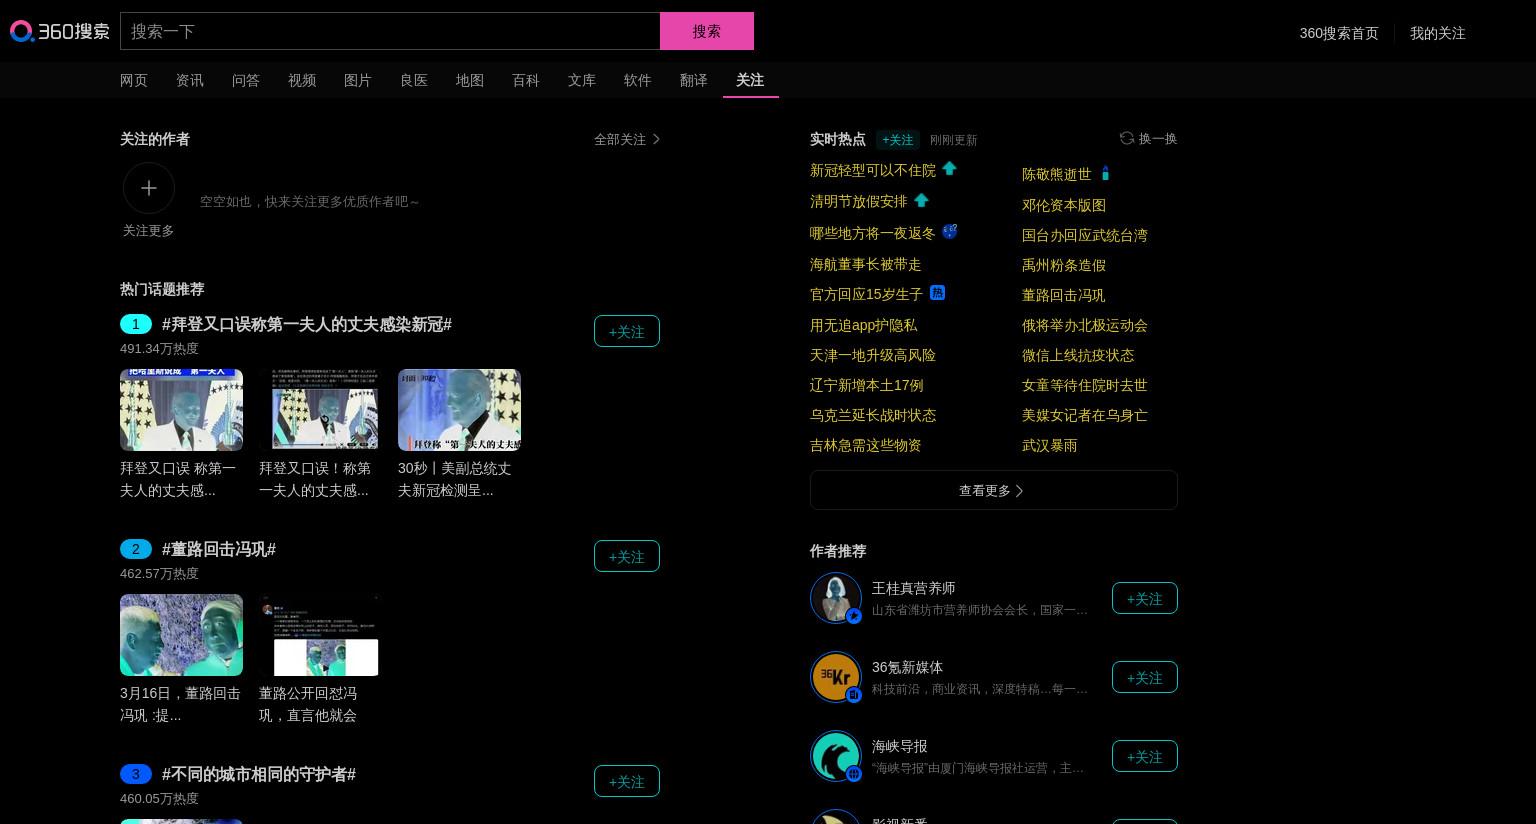Follow 实时热点 with the +关注 tag
Image resolution: width=1536 pixels, height=824 pixels.
pyautogui.click(x=898, y=140)
